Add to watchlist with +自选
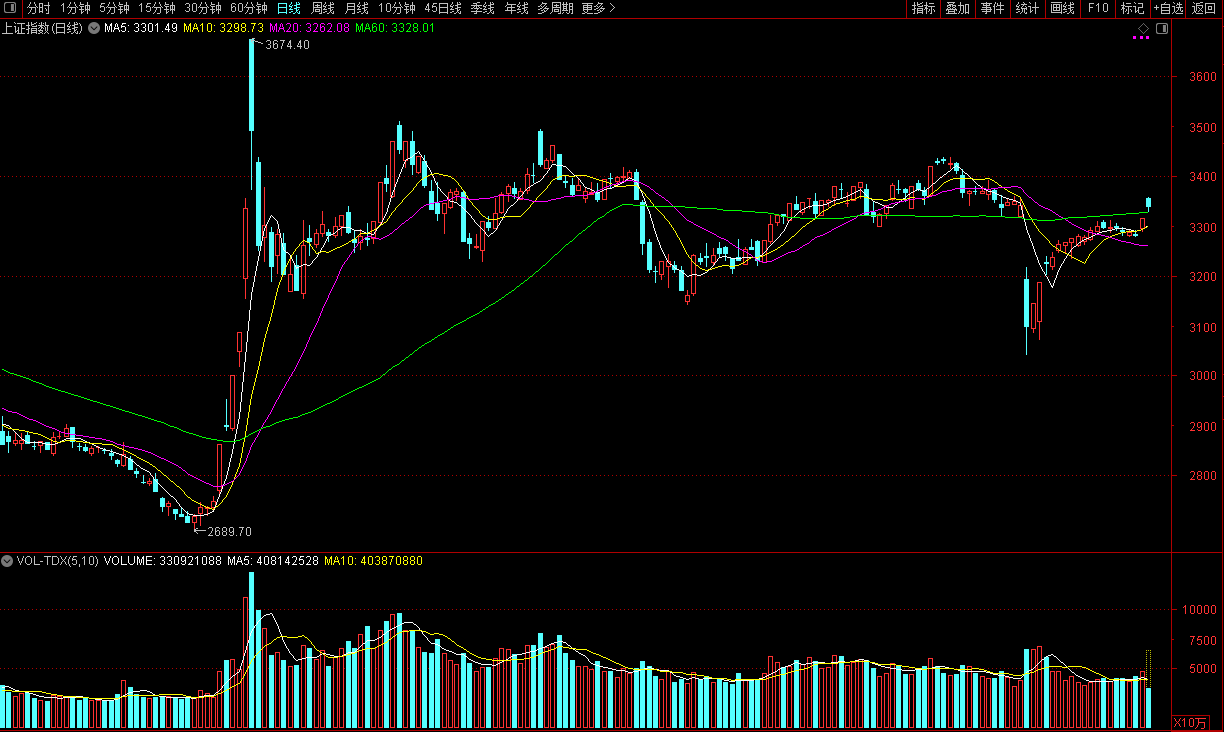The width and height of the screenshot is (1224, 732). point(1168,8)
